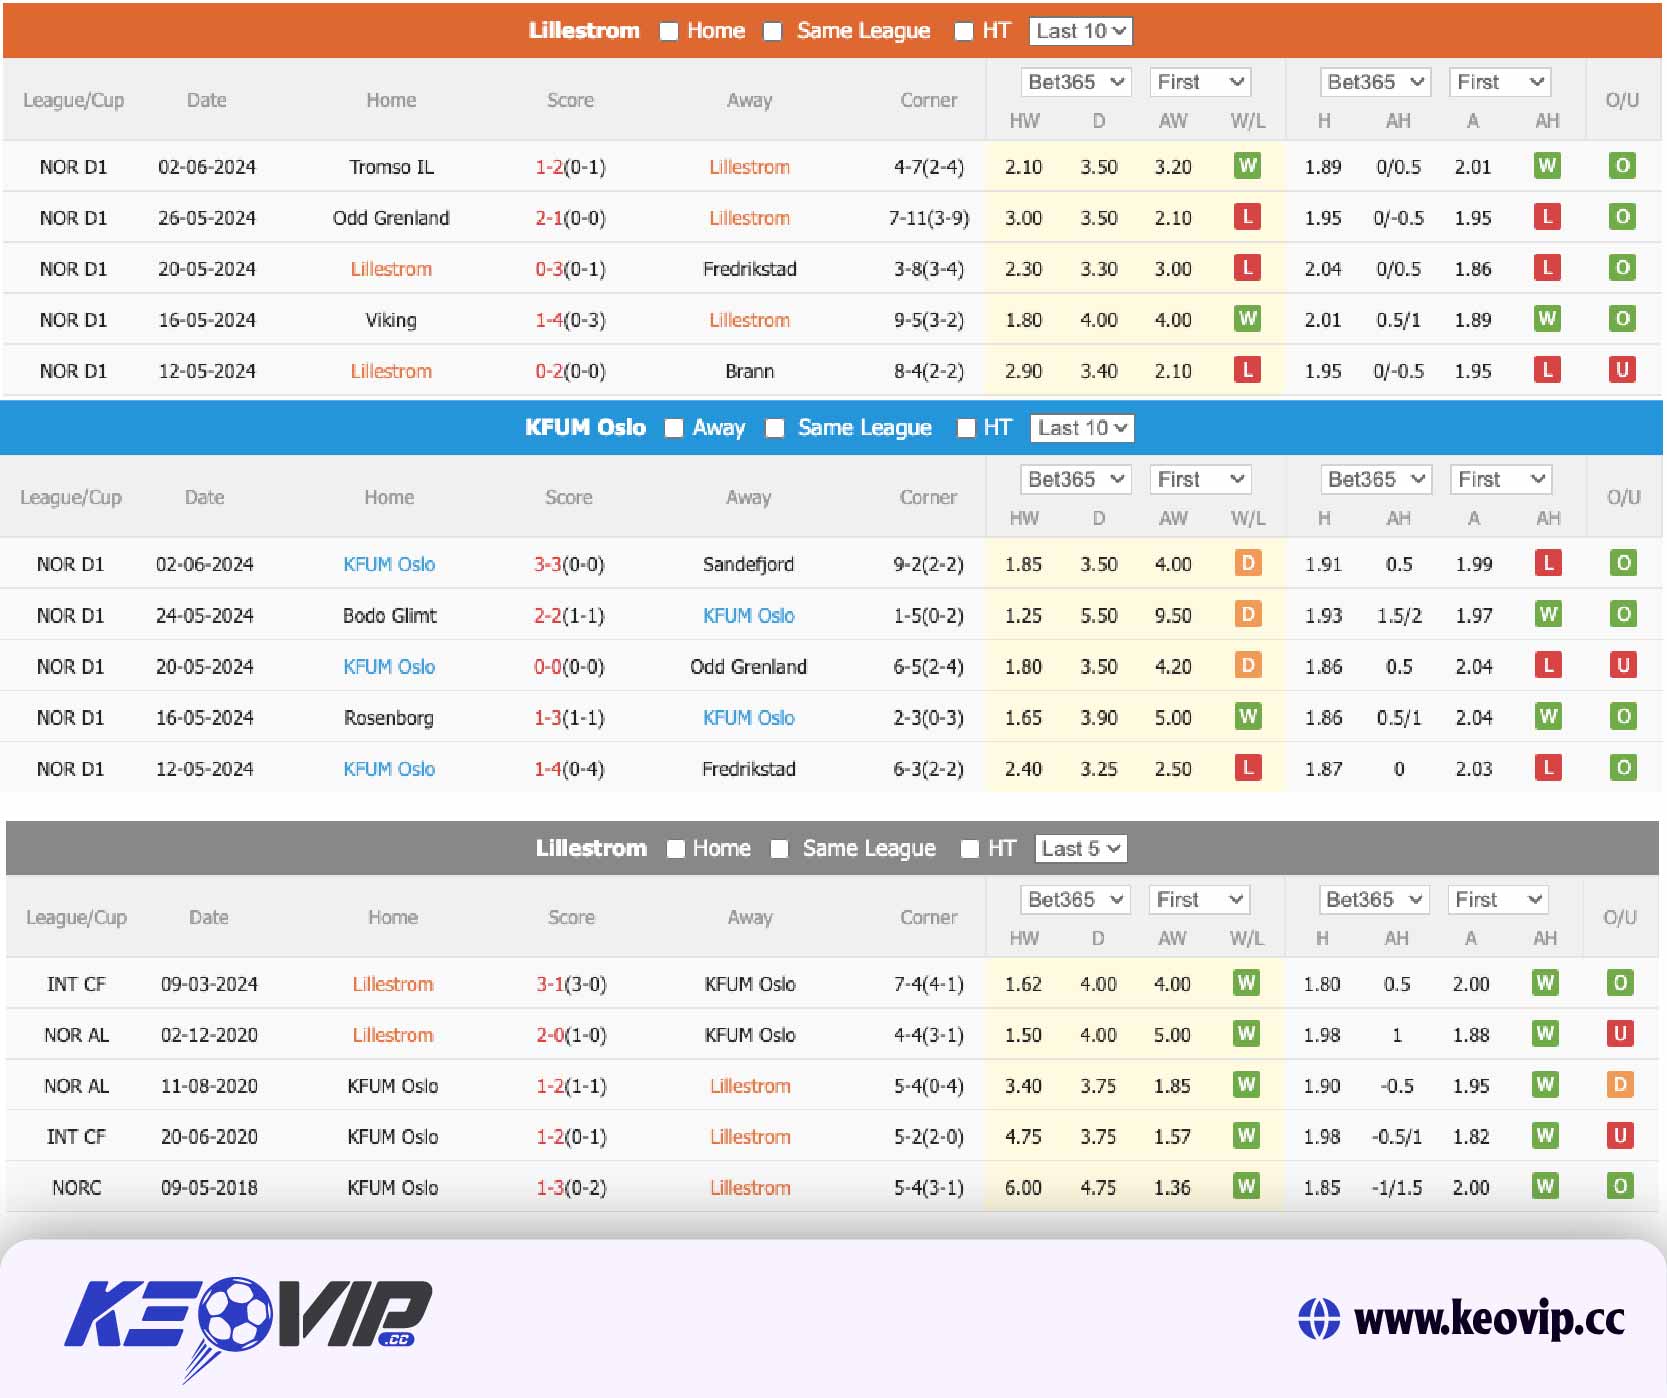
Task: Enable the Home checkbox in the orange Lillestrom header
Action: 669,31
